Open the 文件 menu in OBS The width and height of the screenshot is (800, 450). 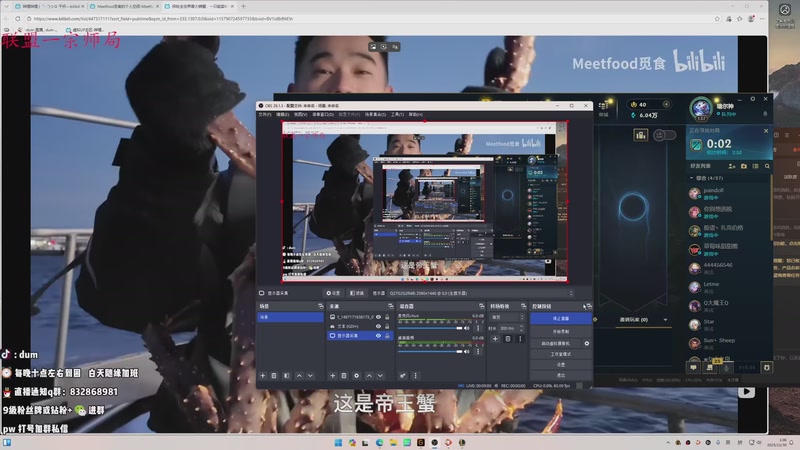[x=264, y=114]
